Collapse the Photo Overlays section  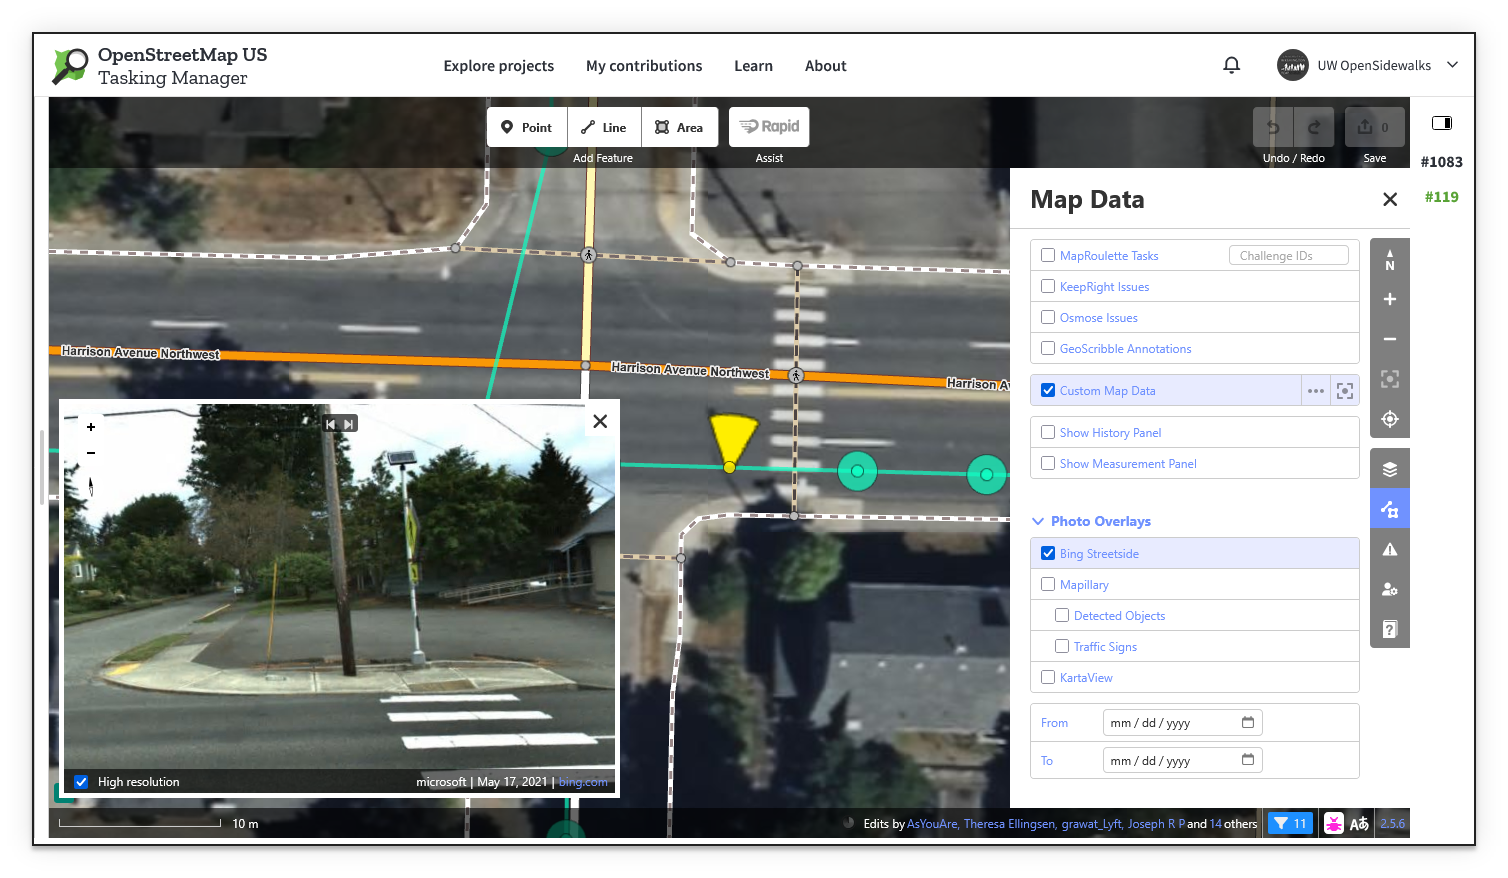click(x=1037, y=521)
